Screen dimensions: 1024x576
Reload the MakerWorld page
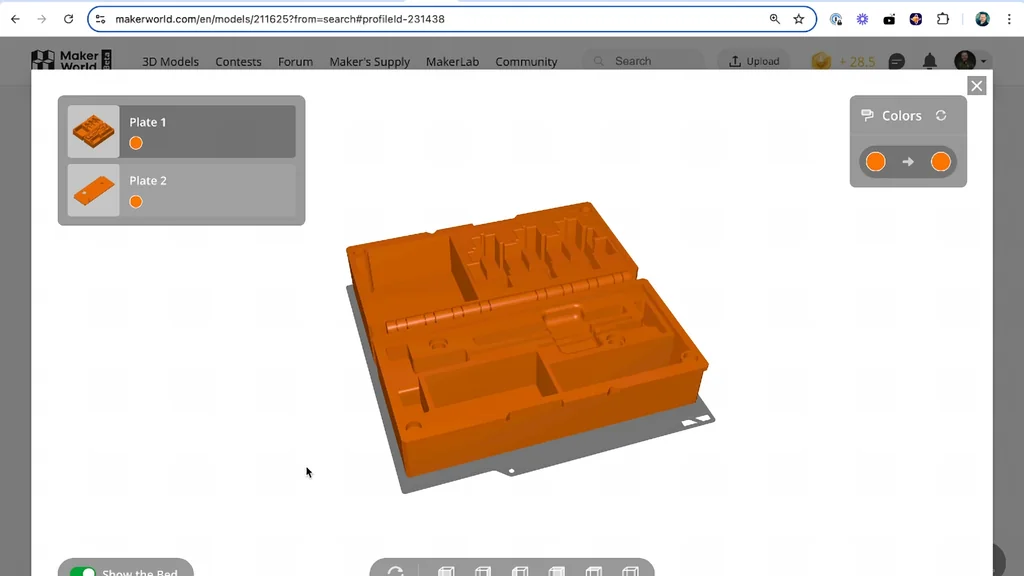point(69,19)
